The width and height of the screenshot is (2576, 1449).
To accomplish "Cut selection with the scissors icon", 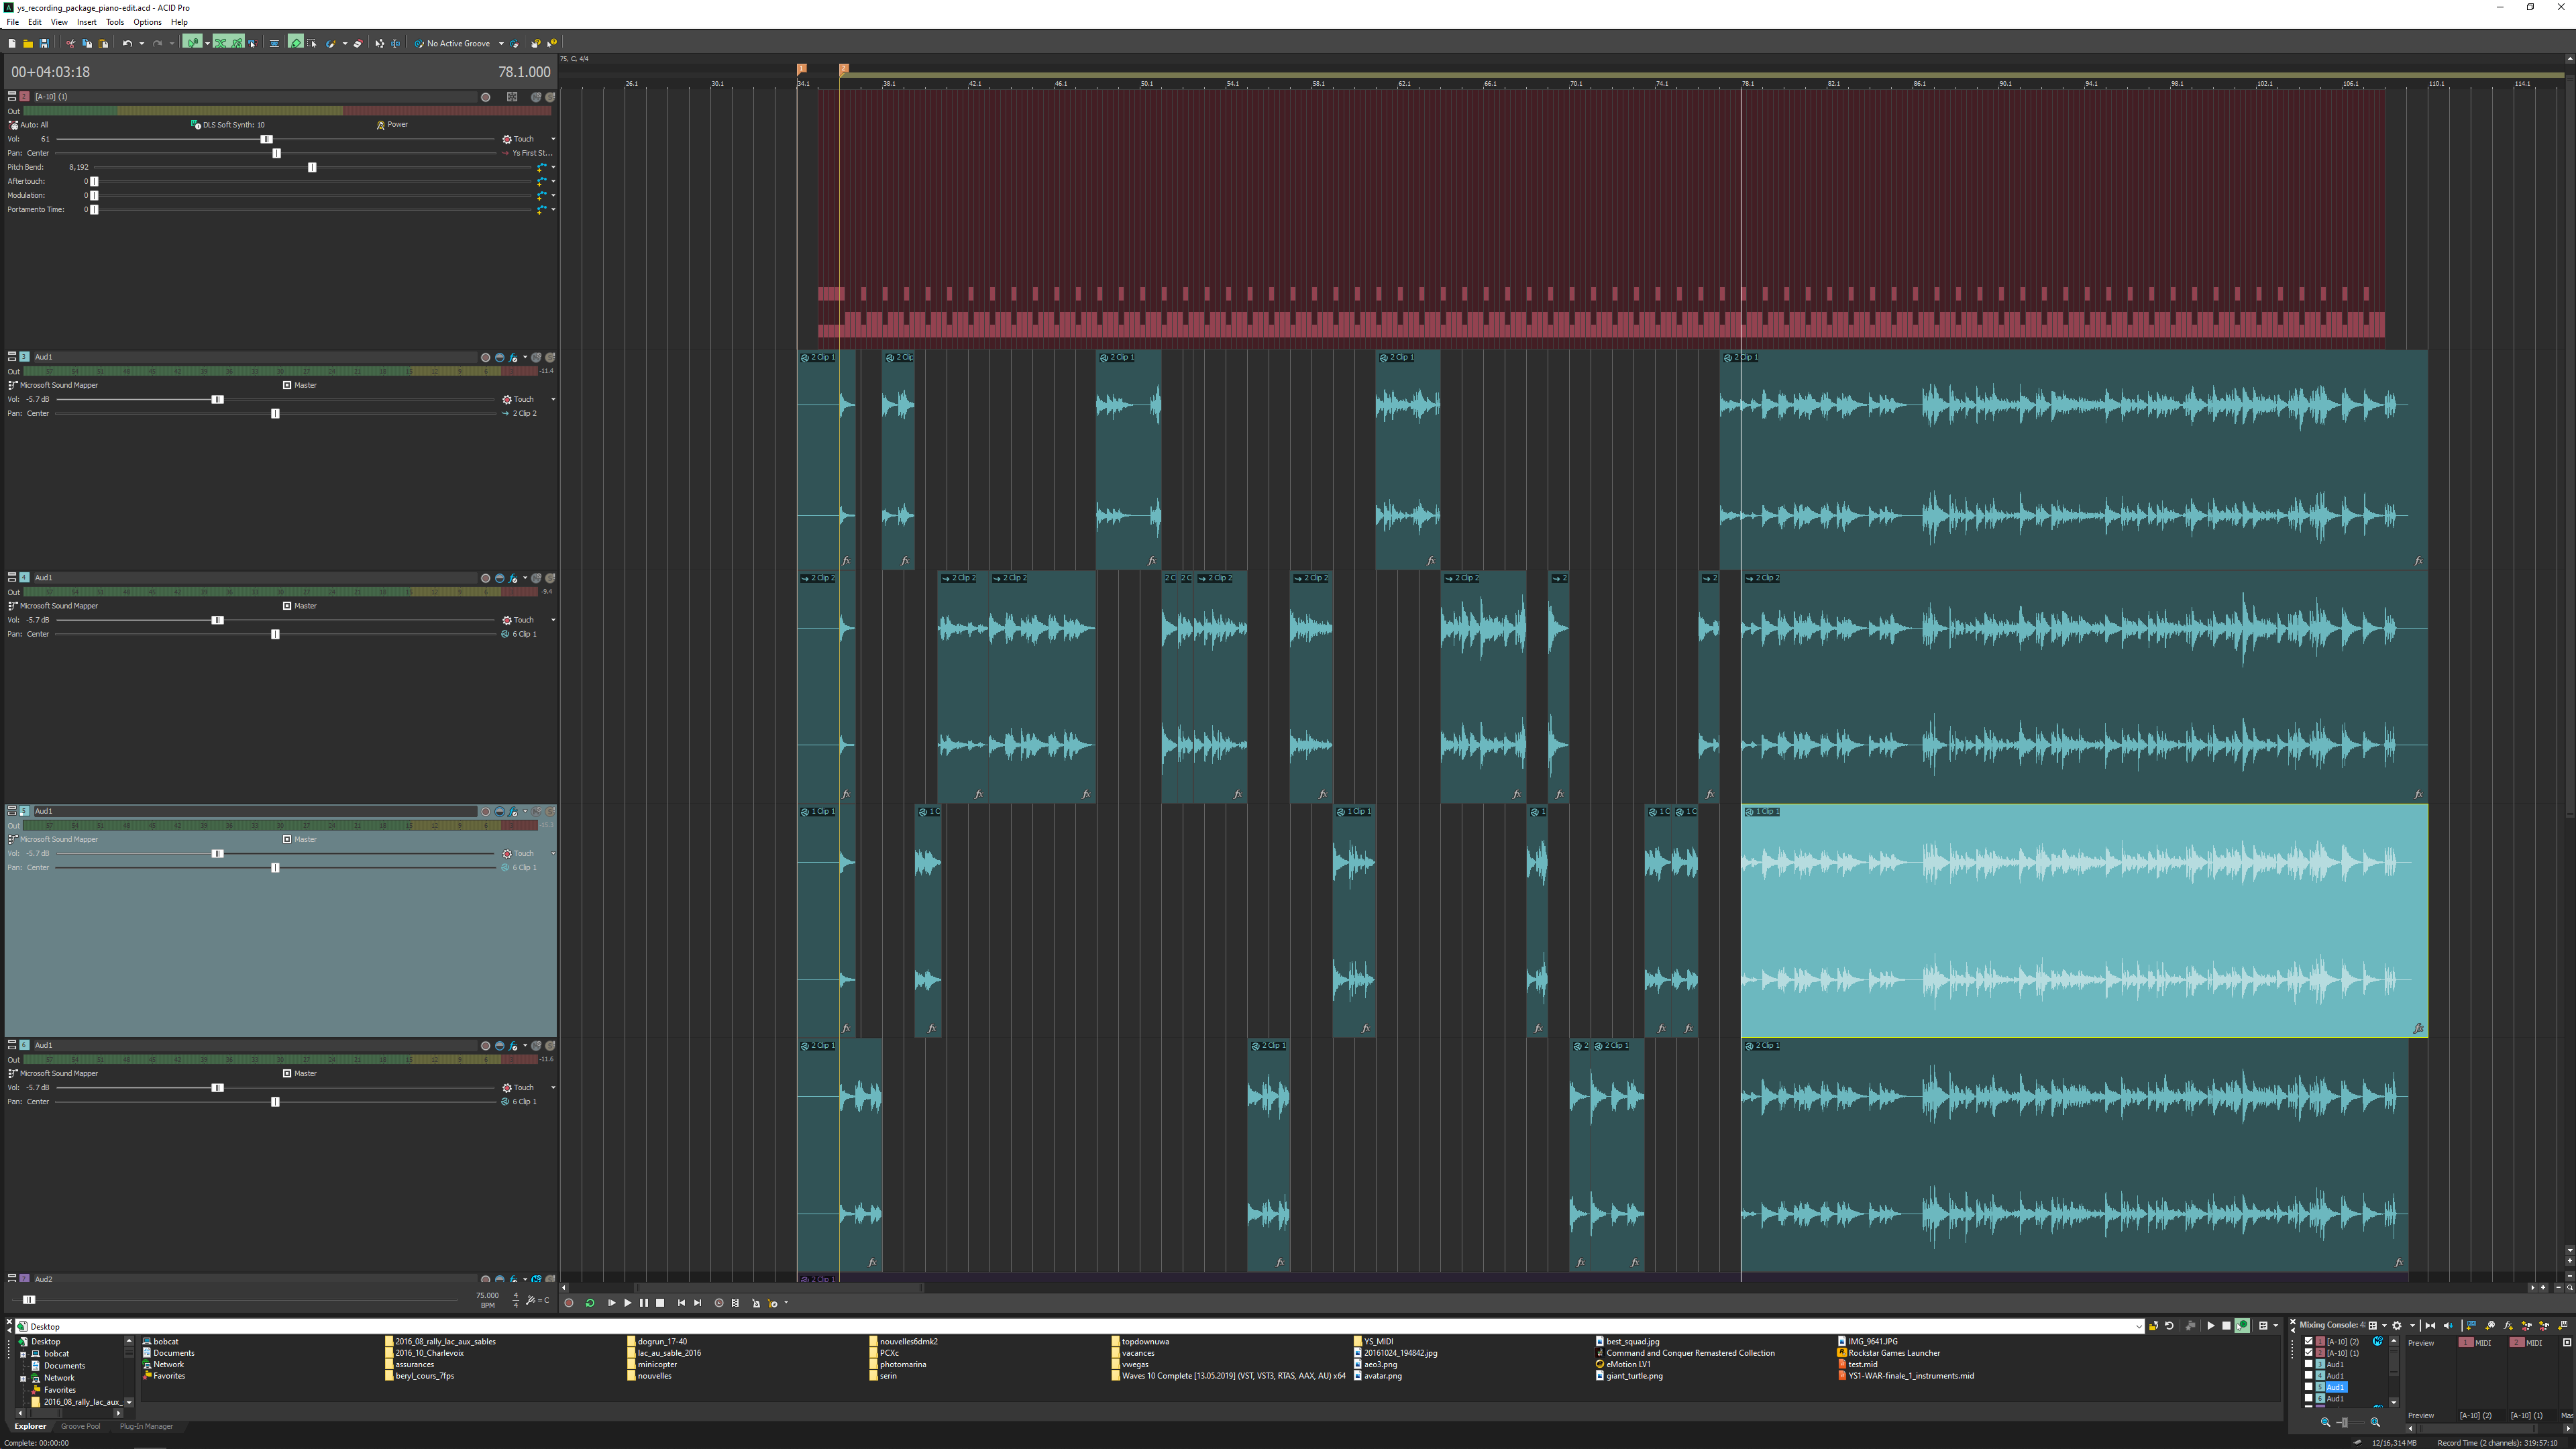I will pos(70,43).
